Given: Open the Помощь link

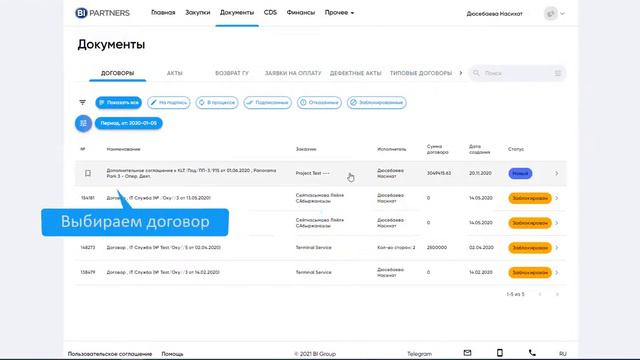Looking at the screenshot, I should coord(172,354).
